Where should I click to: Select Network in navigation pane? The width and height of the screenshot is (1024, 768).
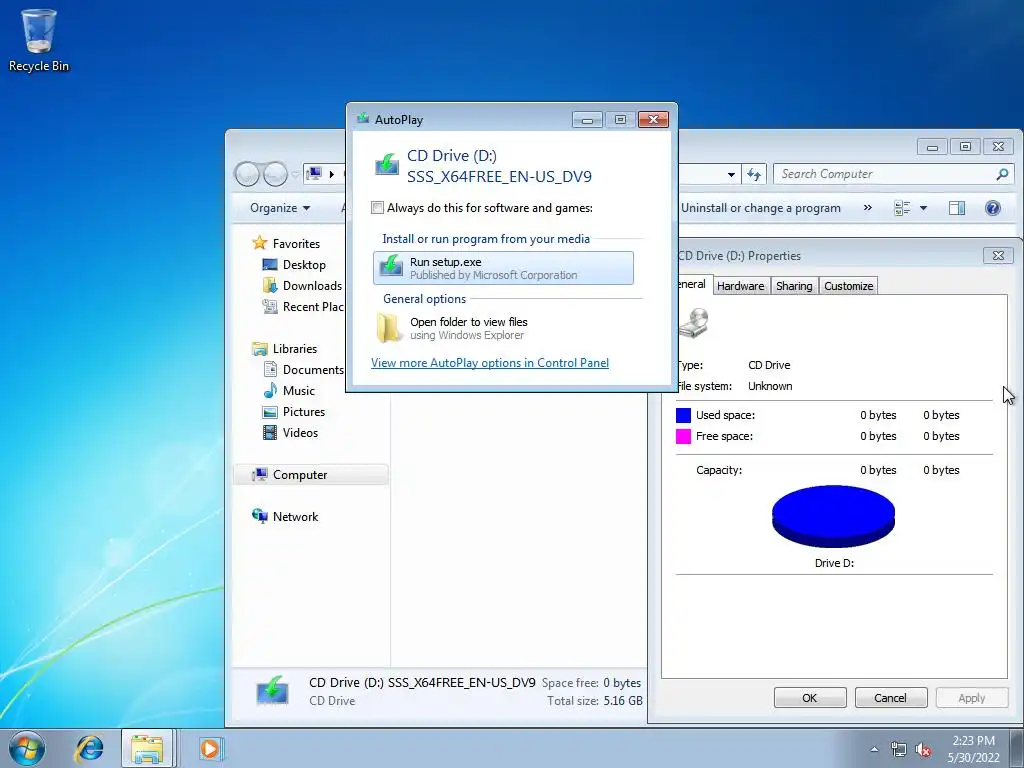tap(285, 517)
